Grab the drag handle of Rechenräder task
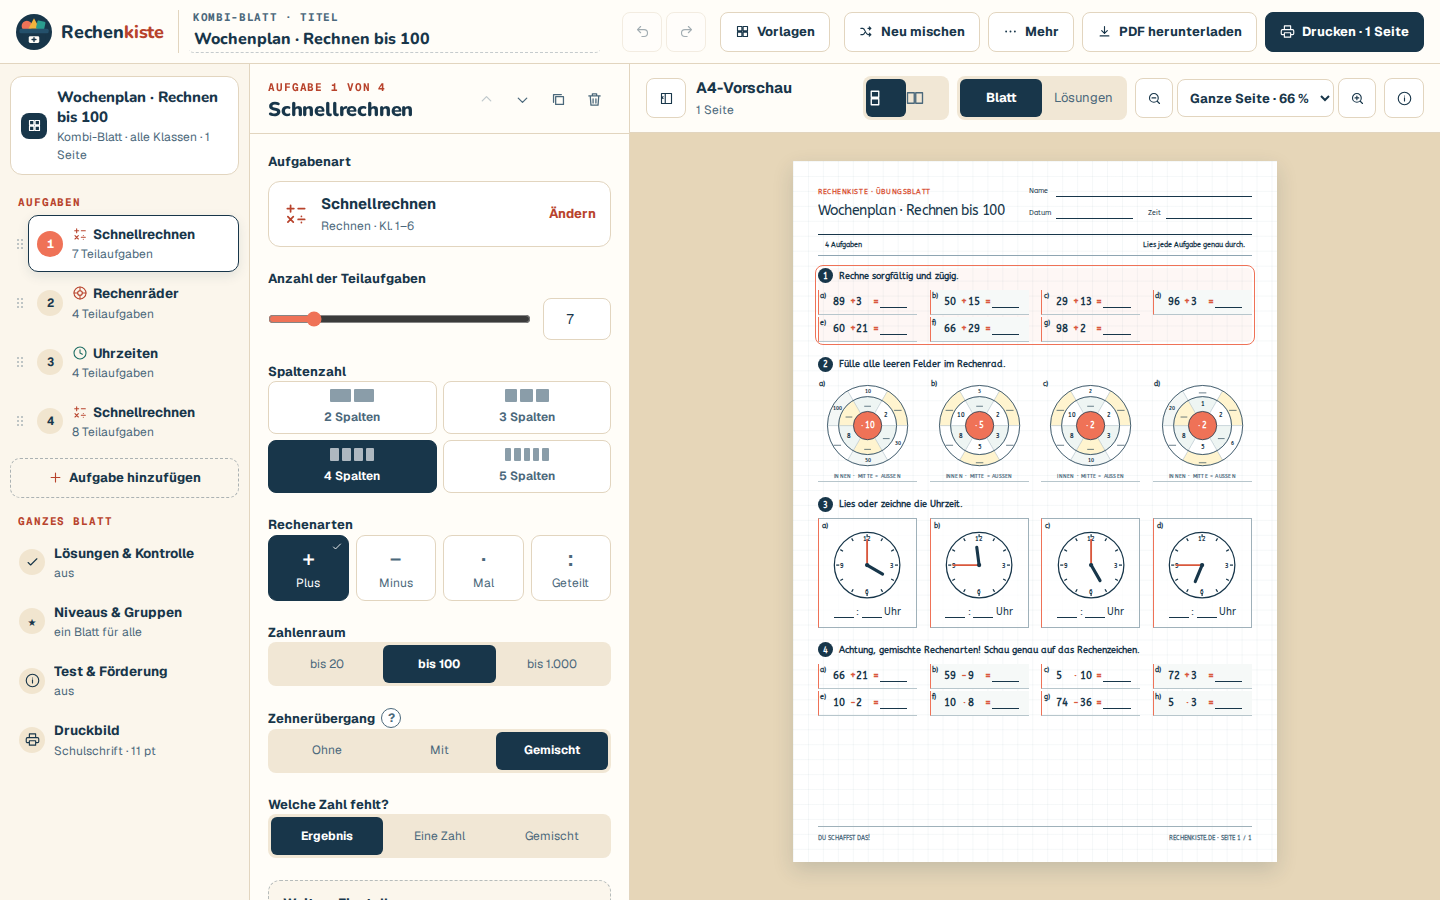This screenshot has height=900, width=1440. pos(20,303)
